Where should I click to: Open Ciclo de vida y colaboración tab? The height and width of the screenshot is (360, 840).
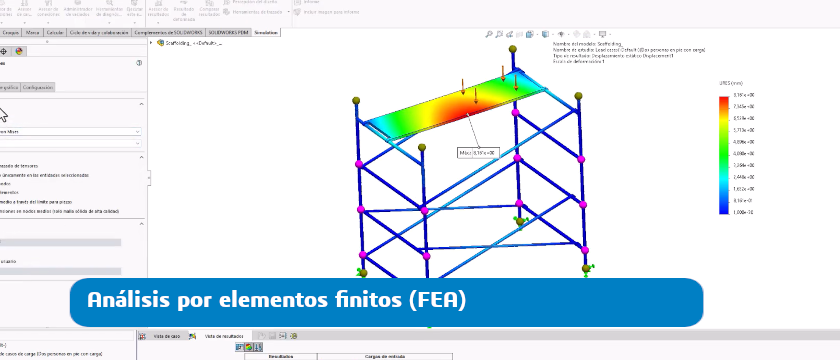pos(99,33)
